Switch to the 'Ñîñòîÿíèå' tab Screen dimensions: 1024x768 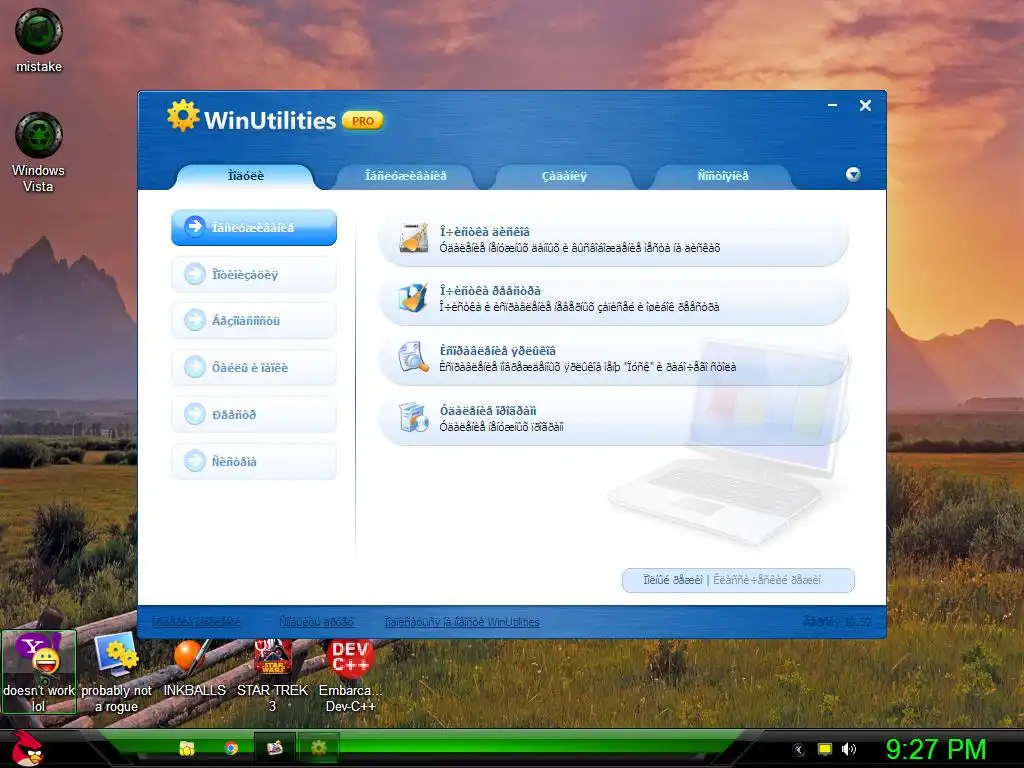(x=723, y=176)
